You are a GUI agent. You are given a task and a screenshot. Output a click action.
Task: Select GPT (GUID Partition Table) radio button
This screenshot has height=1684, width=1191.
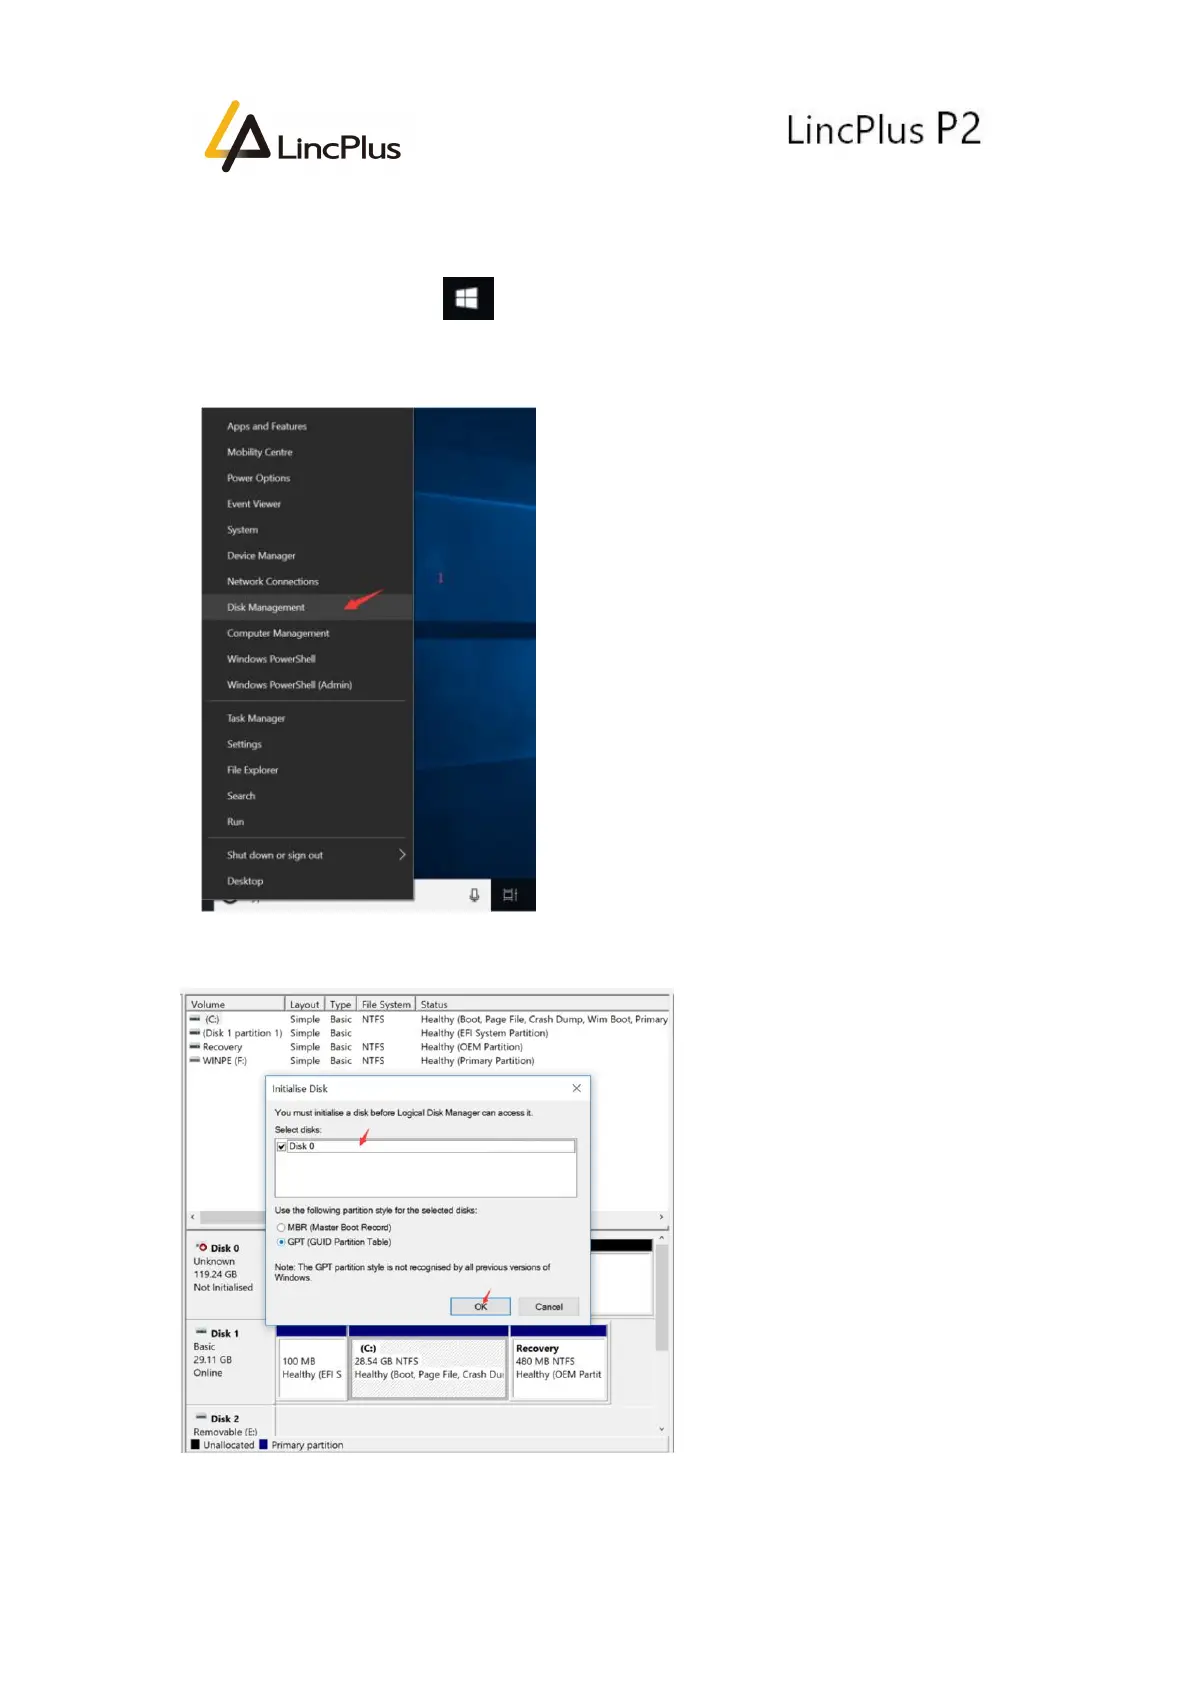point(281,1242)
